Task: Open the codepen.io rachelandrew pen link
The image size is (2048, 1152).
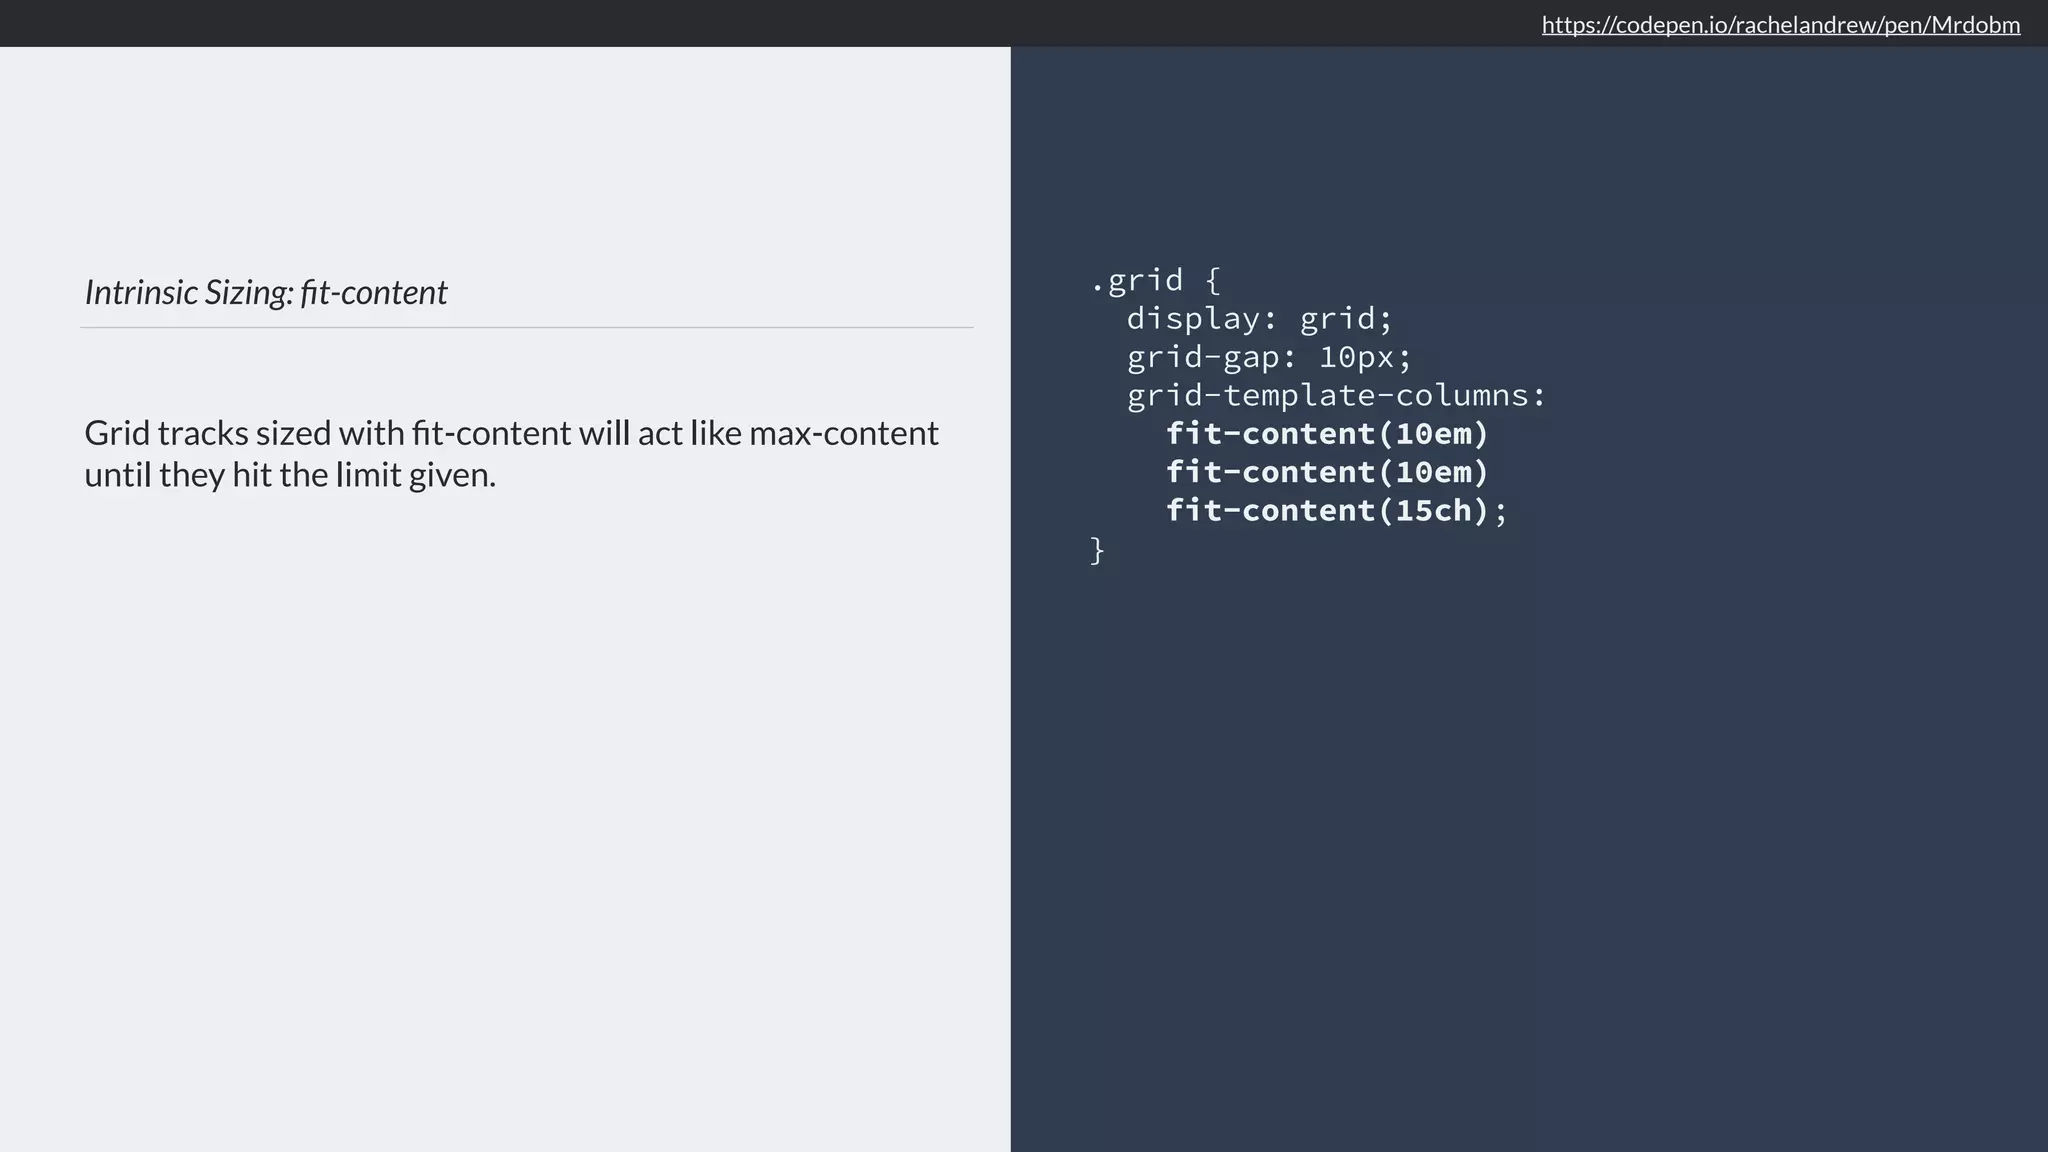Action: tap(1780, 25)
